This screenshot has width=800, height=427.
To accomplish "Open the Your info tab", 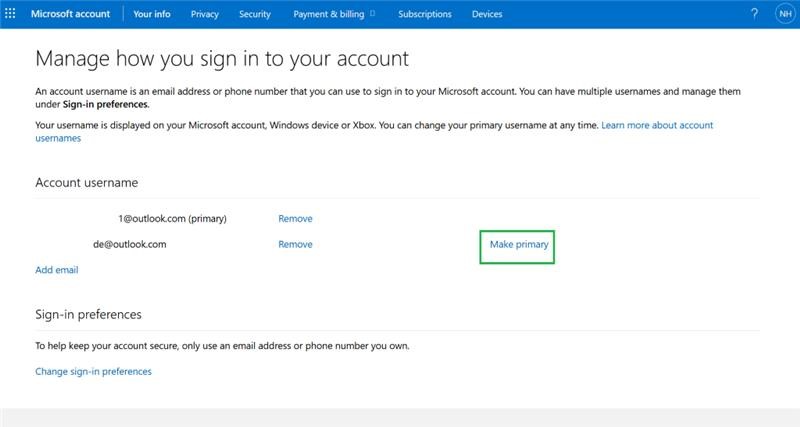I will coord(152,14).
